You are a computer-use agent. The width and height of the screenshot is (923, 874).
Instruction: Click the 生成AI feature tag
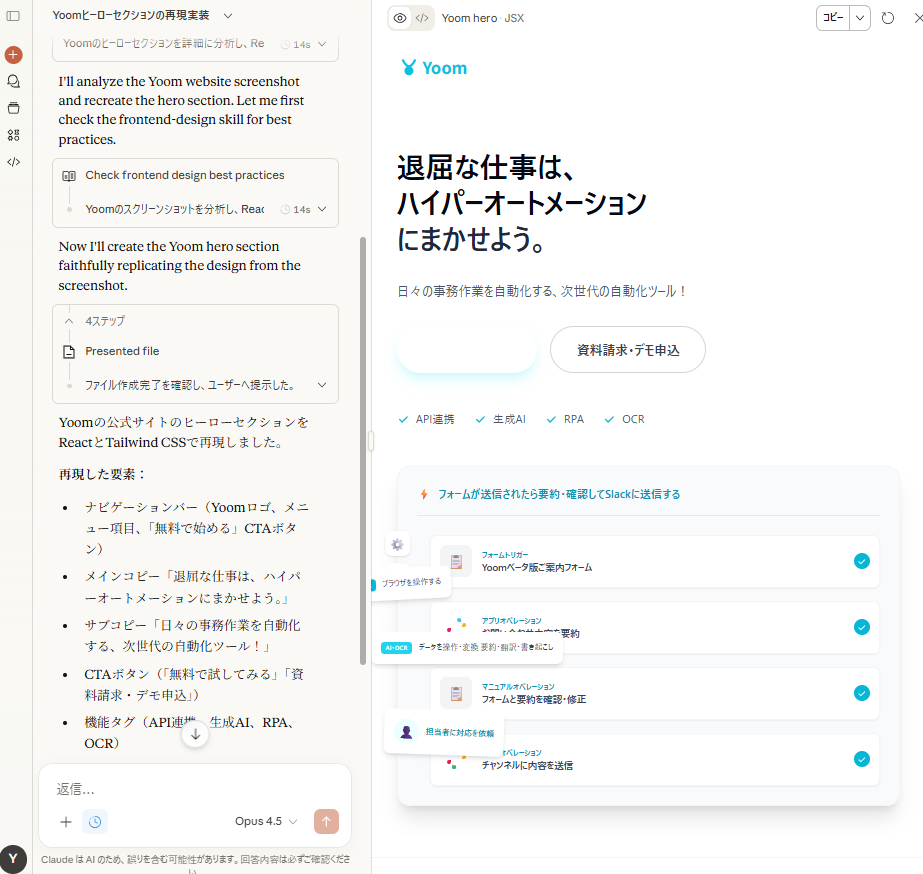tap(500, 419)
